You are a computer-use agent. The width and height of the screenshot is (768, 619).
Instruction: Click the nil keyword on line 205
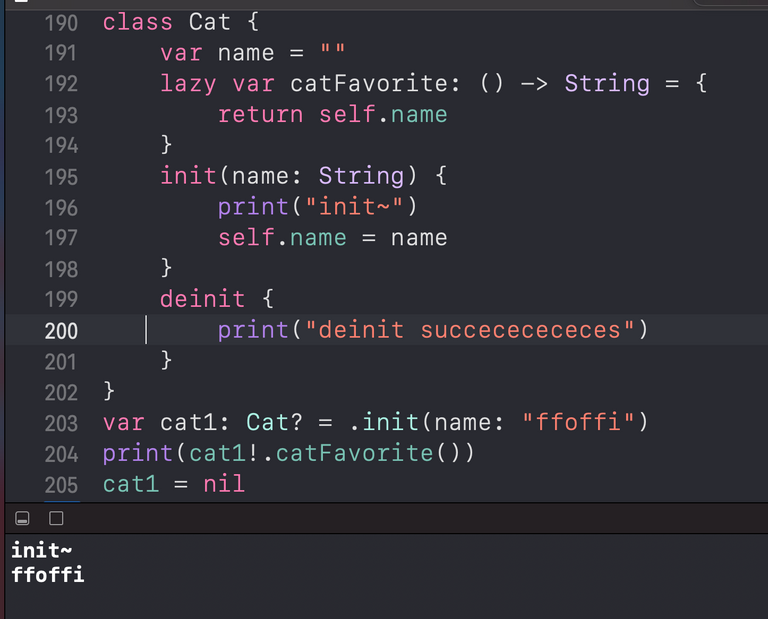click(x=224, y=484)
